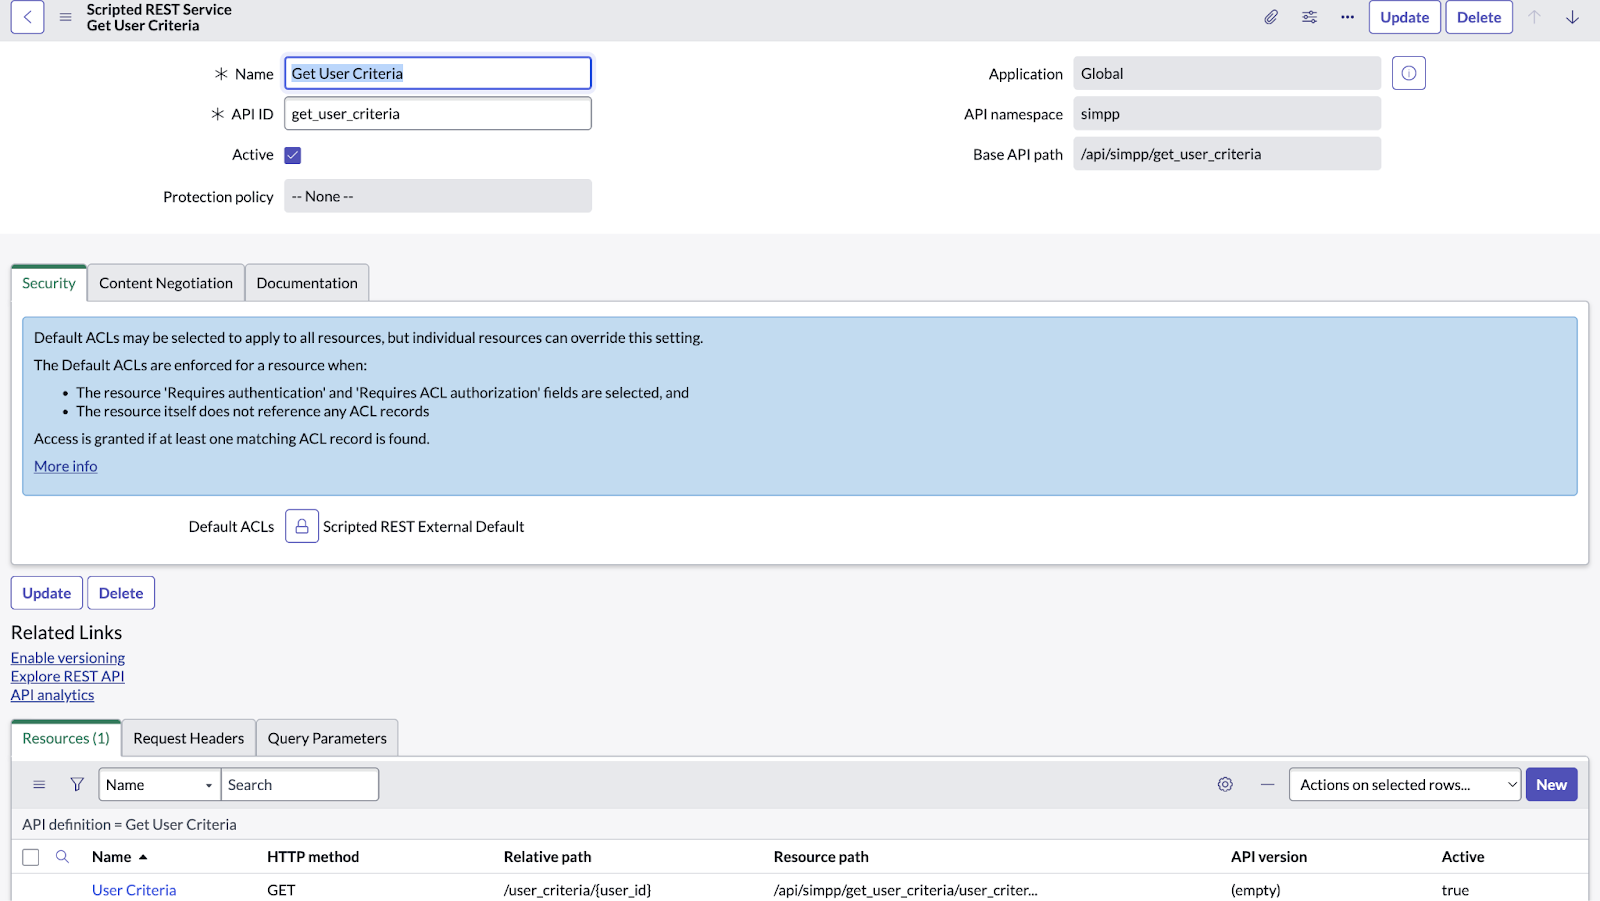The width and height of the screenshot is (1600, 901).
Task: Tick the select-all rows checkbox
Action: pyautogui.click(x=31, y=857)
